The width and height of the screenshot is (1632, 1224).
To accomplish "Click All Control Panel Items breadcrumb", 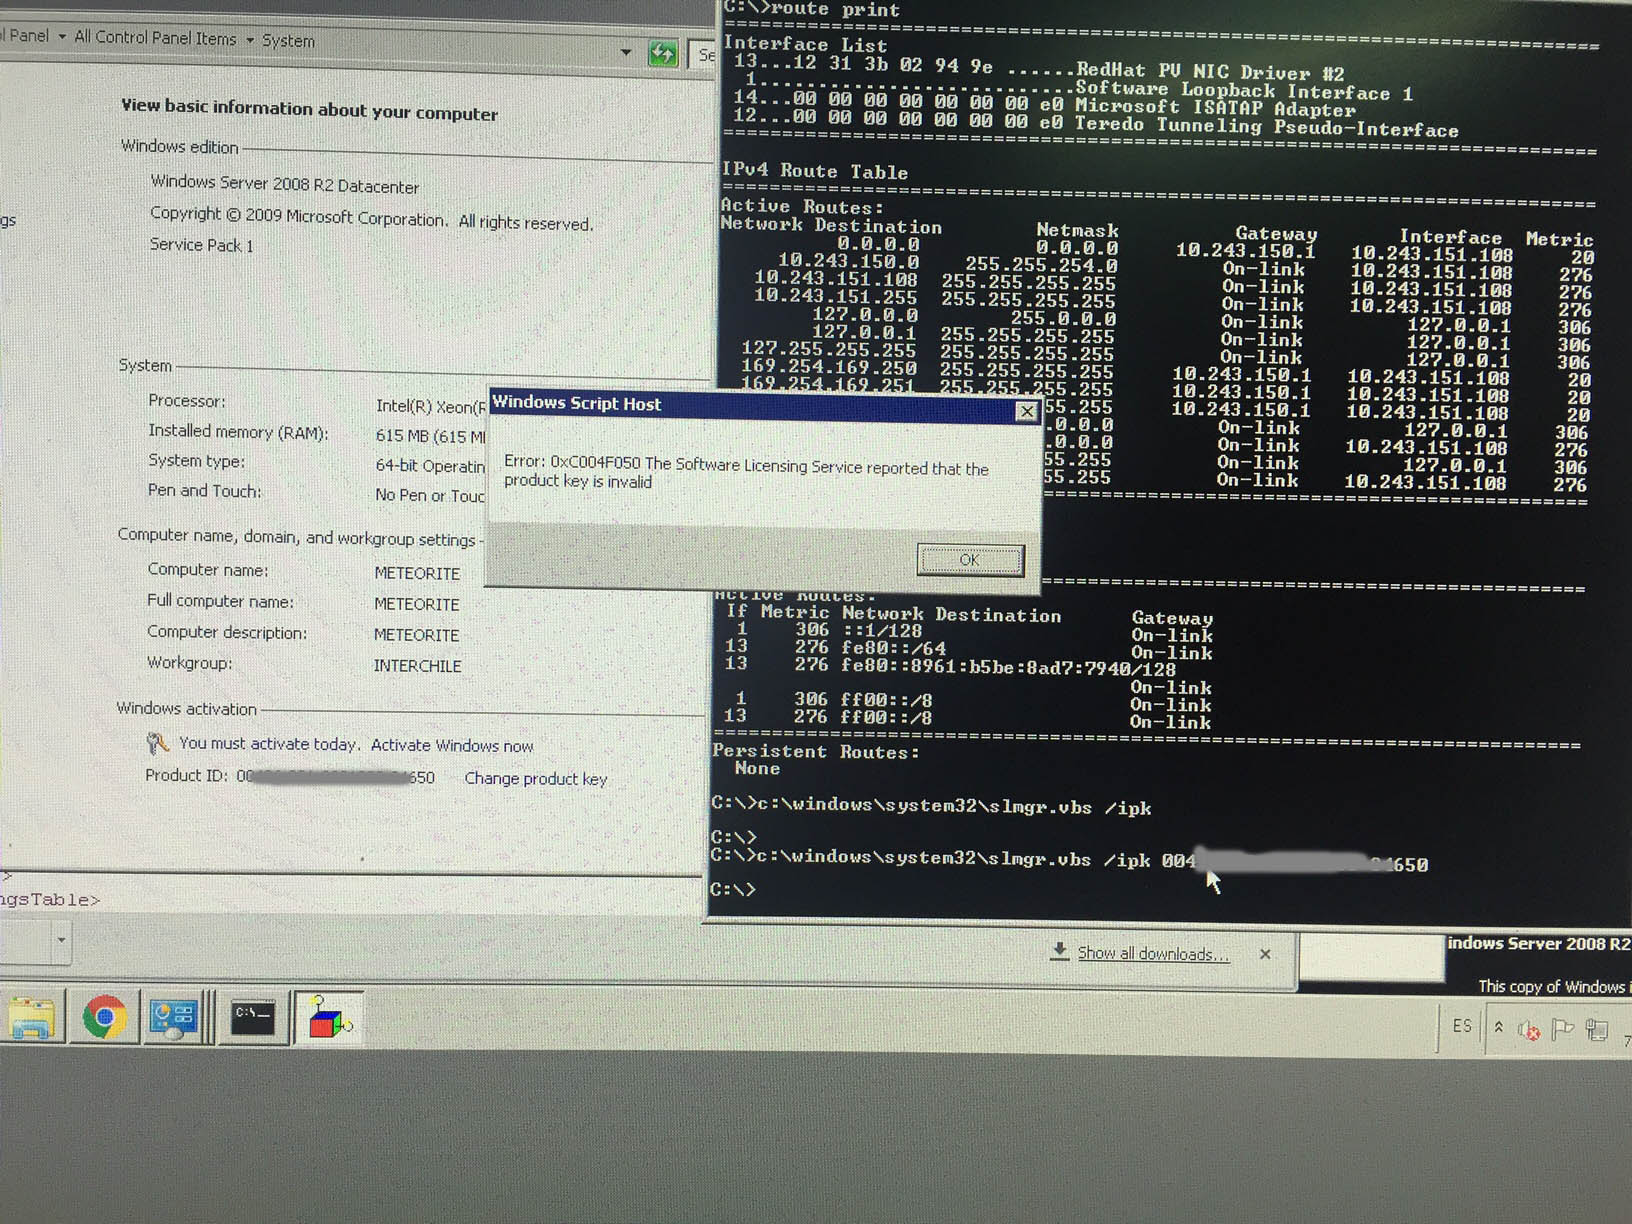I will click(155, 38).
